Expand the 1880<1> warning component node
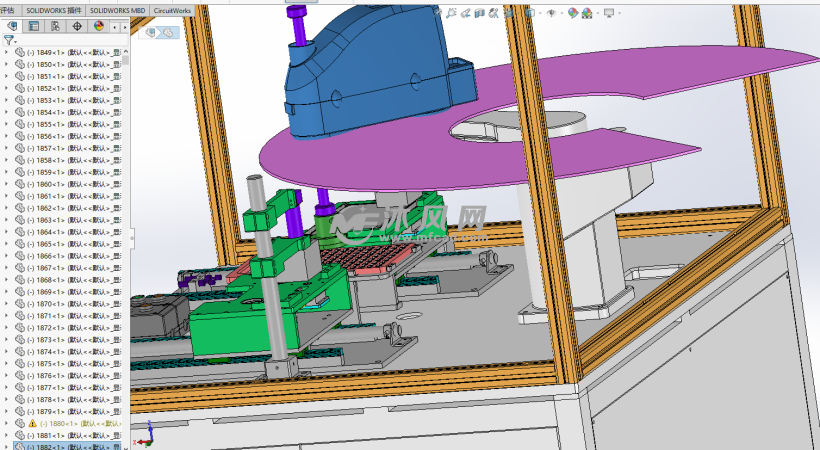820x450 pixels. coord(7,424)
